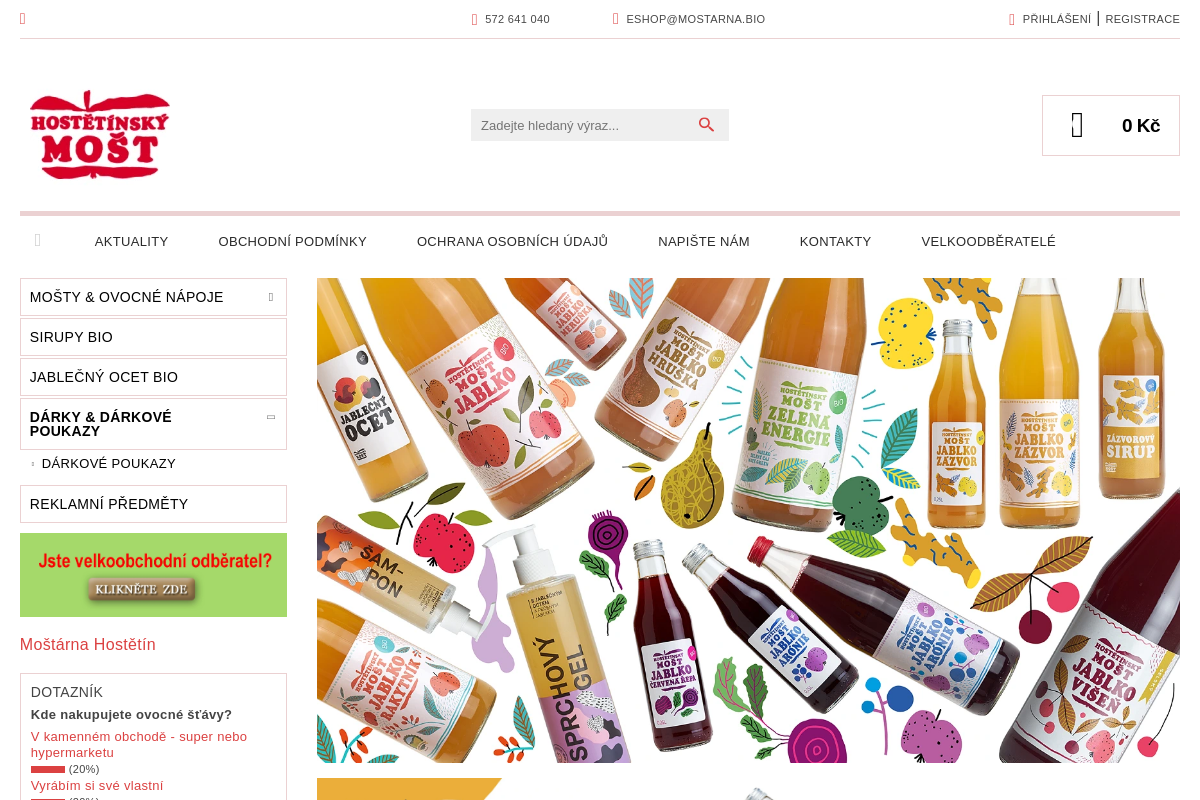Click the Mošty & ovocné nápoje category label

point(127,297)
